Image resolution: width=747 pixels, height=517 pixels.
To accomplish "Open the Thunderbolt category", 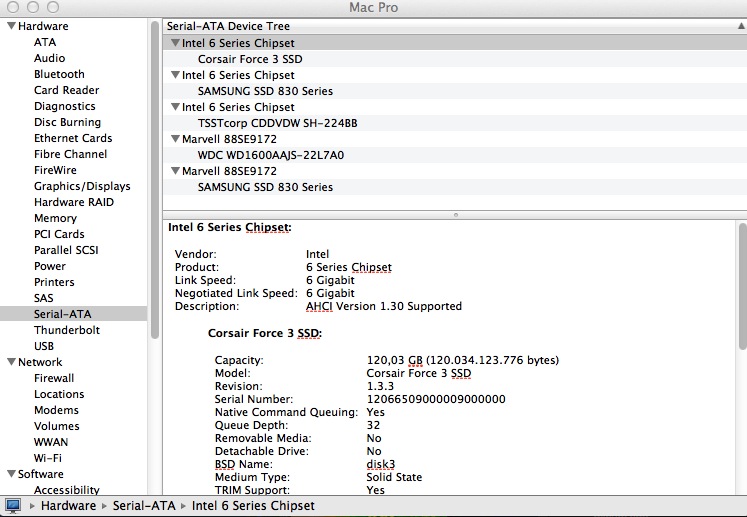I will click(x=67, y=330).
